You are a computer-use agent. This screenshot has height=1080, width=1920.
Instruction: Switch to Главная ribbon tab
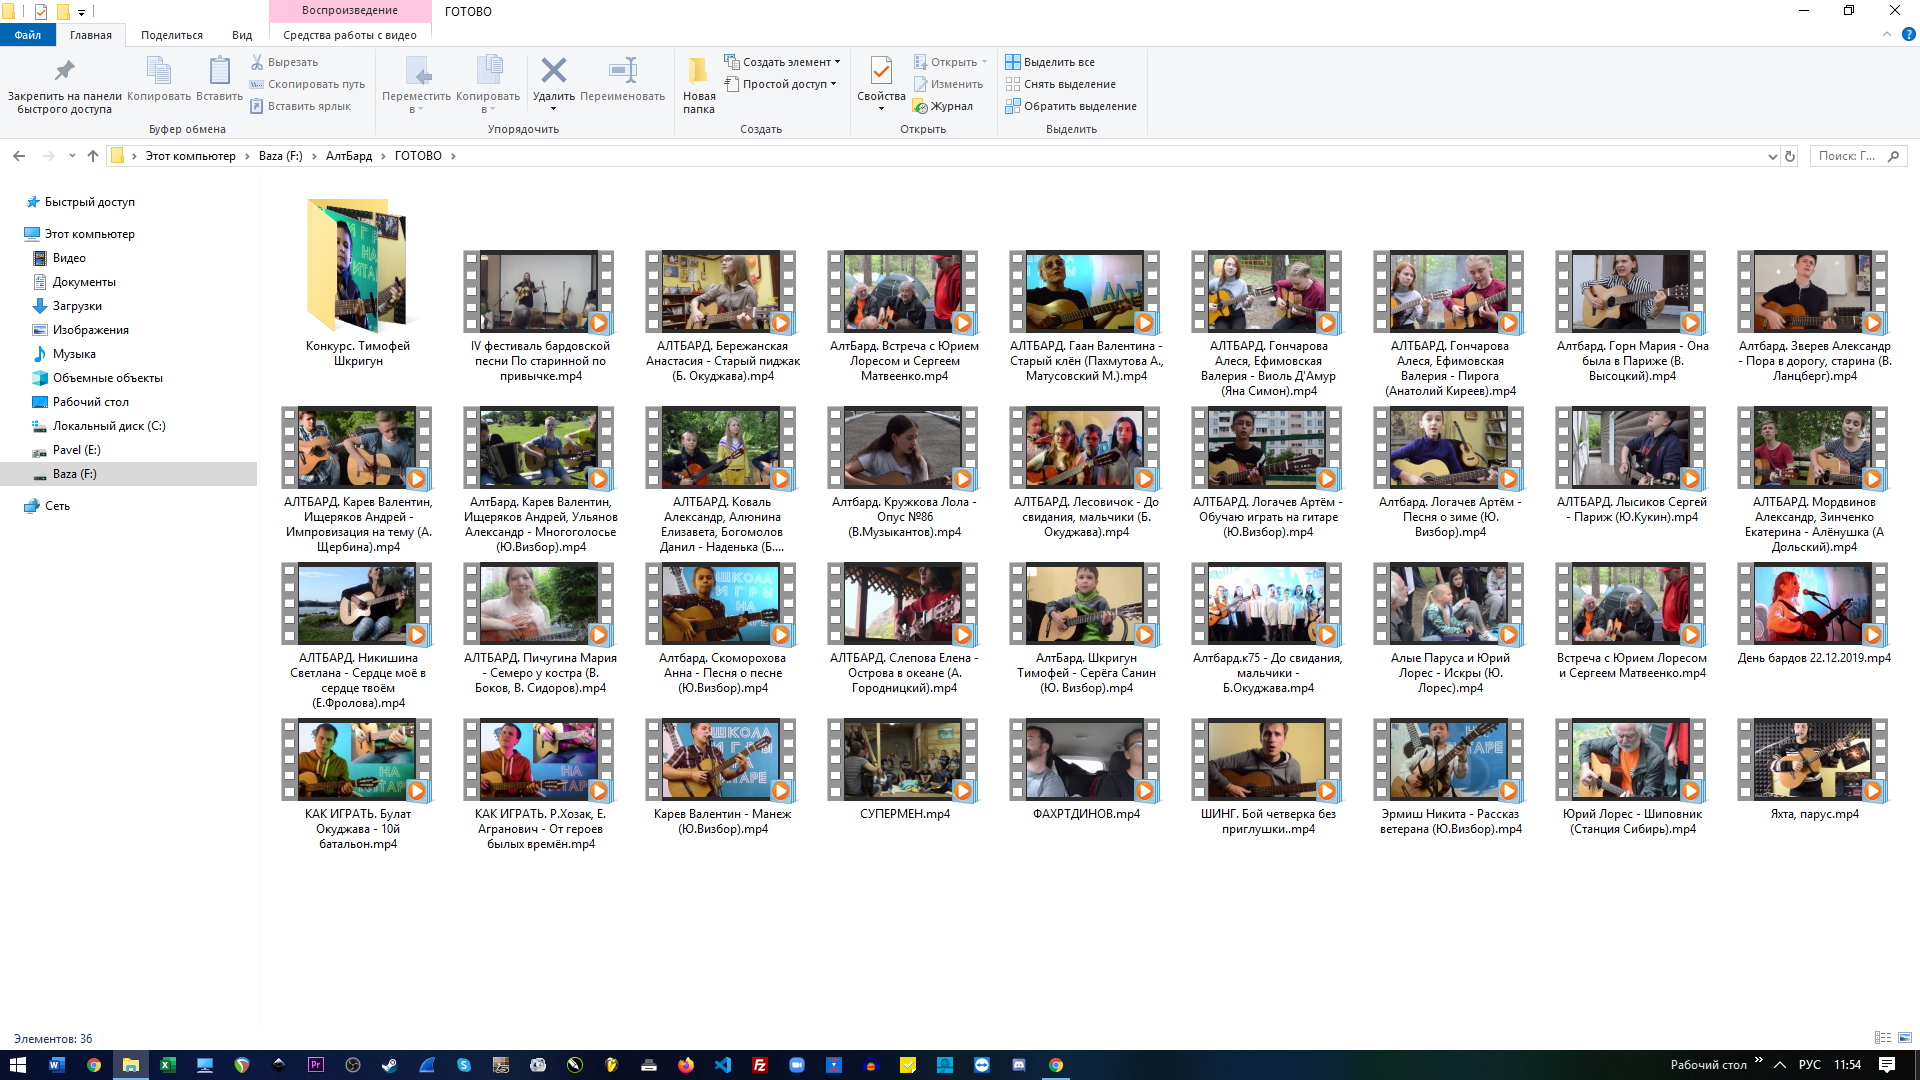click(x=91, y=35)
